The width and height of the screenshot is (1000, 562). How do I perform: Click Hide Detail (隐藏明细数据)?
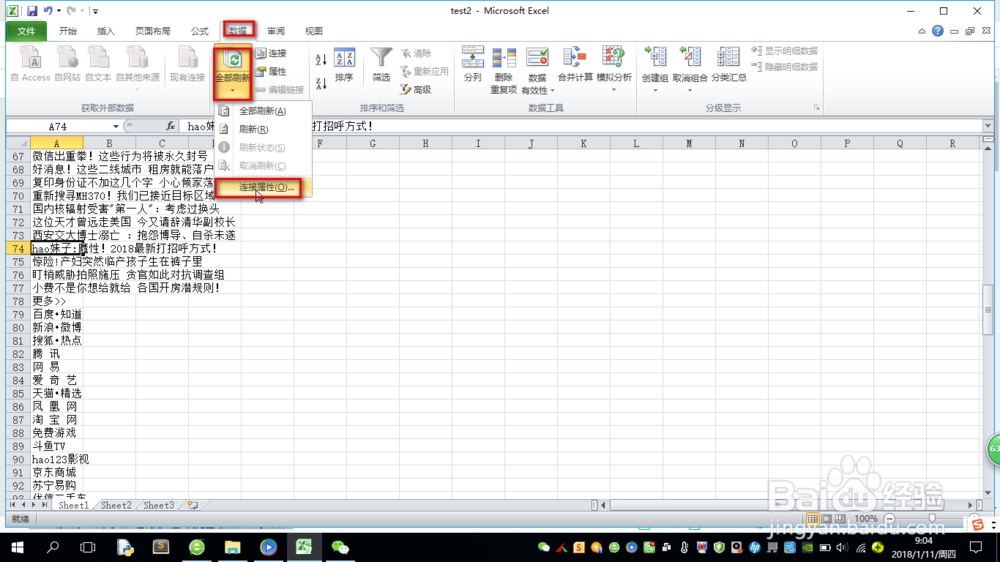point(784,67)
